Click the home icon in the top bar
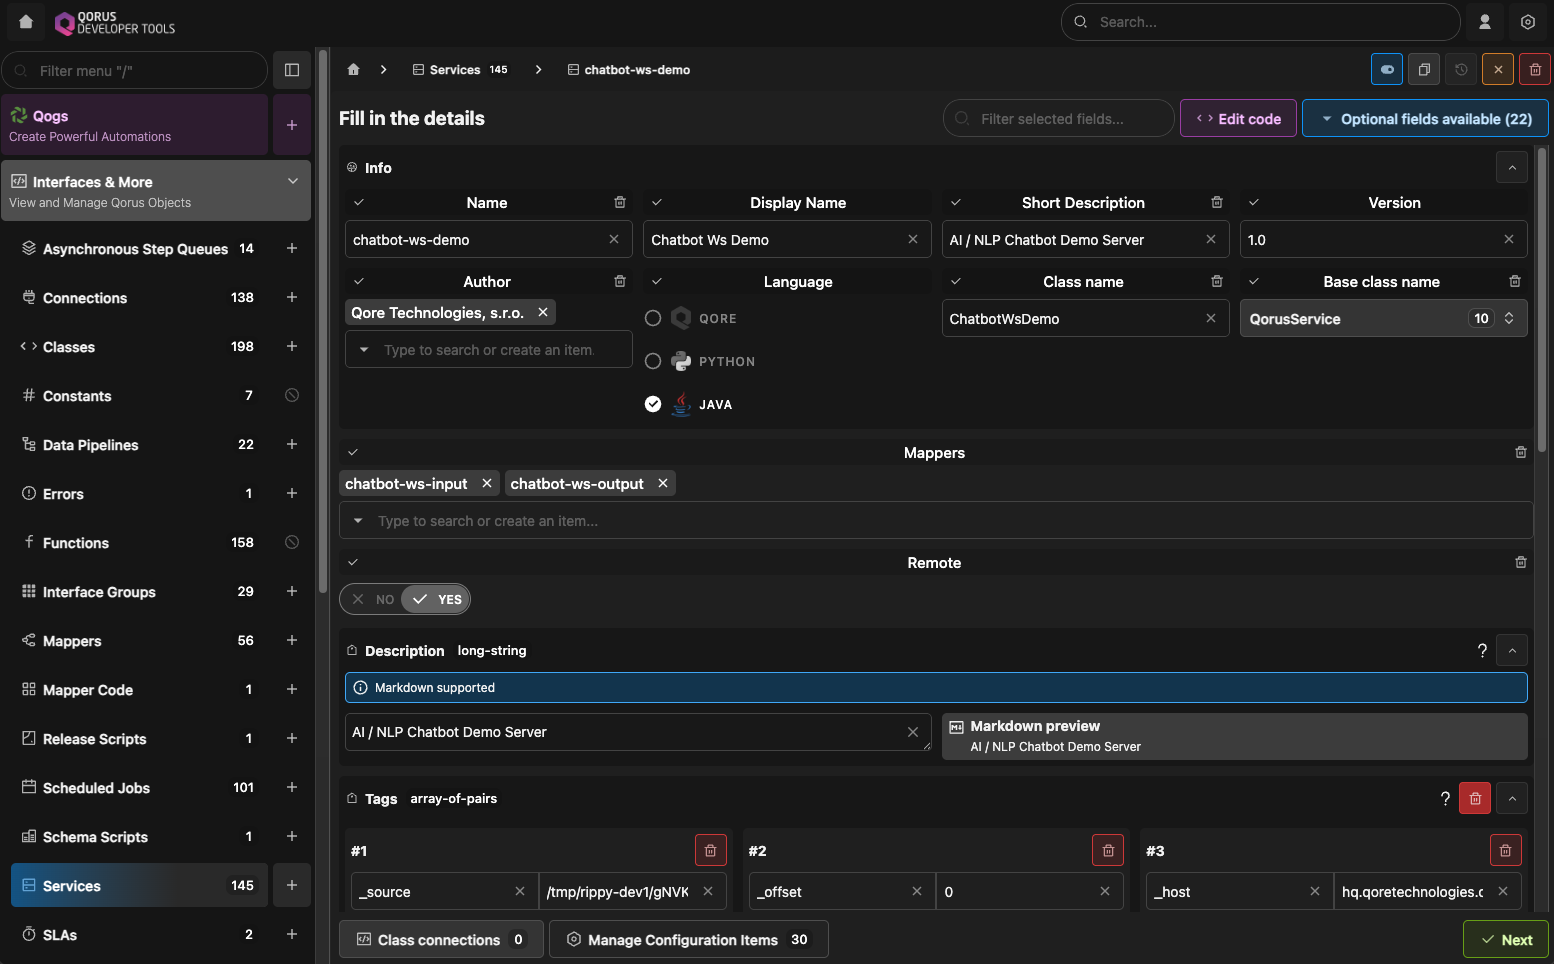Viewport: 1554px width, 964px height. [26, 22]
